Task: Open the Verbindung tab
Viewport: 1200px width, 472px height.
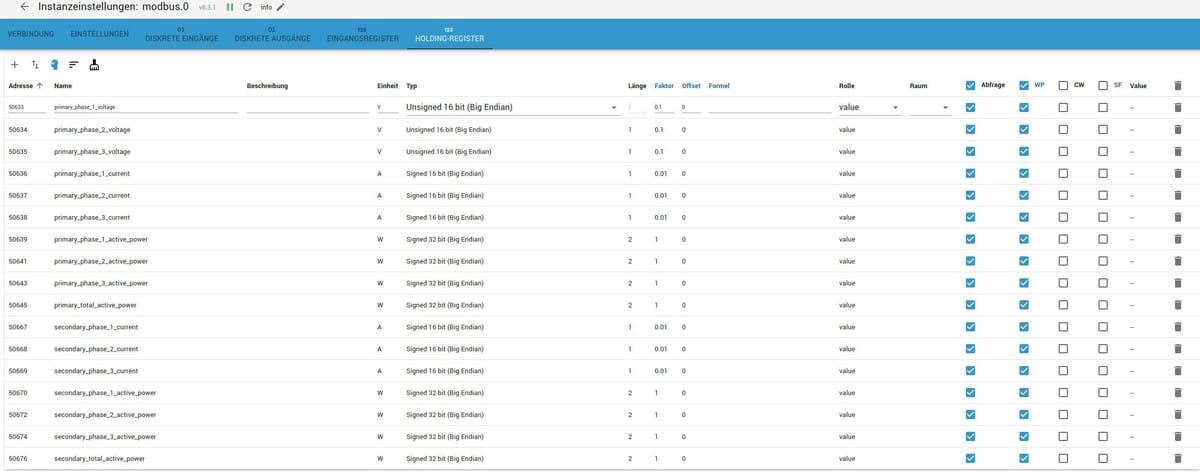Action: [30, 35]
